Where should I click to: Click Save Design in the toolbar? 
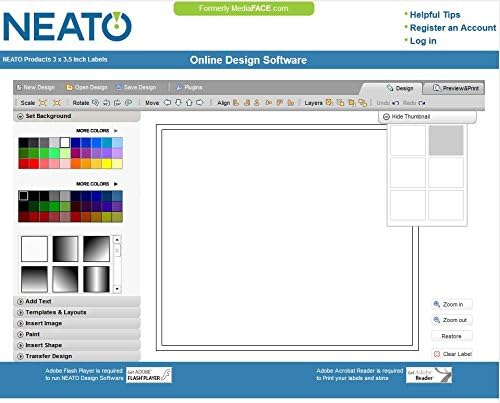[136, 87]
